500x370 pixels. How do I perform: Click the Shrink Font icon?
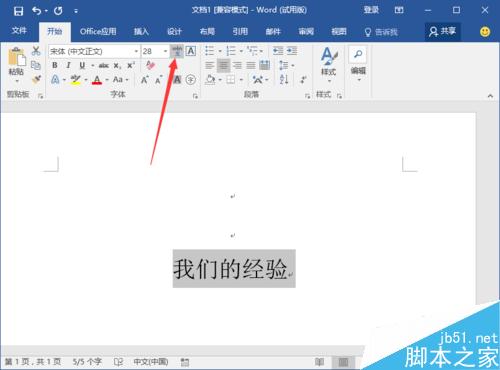point(158,80)
